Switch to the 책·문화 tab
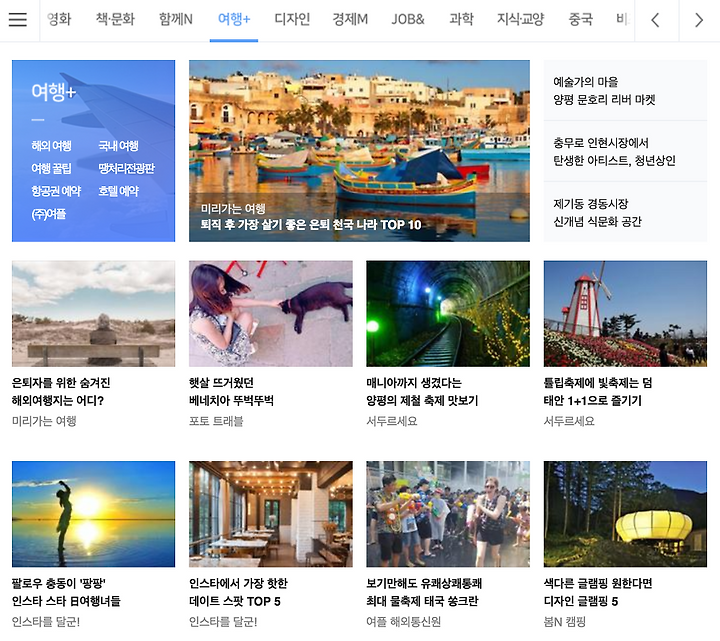Image resolution: width=720 pixels, height=641 pixels. [x=115, y=19]
